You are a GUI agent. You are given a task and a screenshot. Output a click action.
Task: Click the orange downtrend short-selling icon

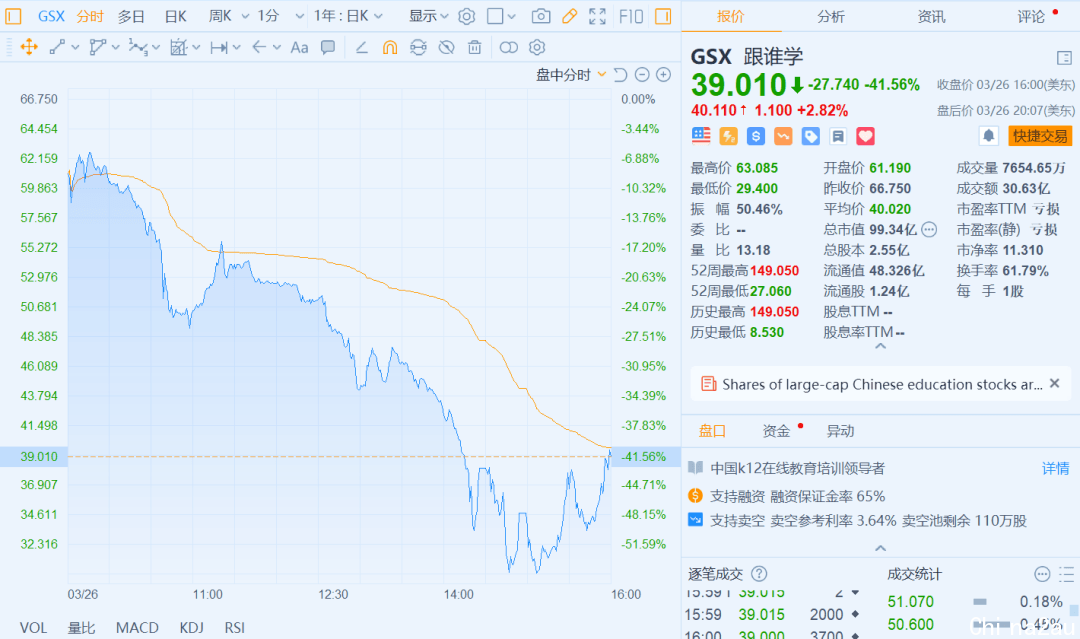783,136
